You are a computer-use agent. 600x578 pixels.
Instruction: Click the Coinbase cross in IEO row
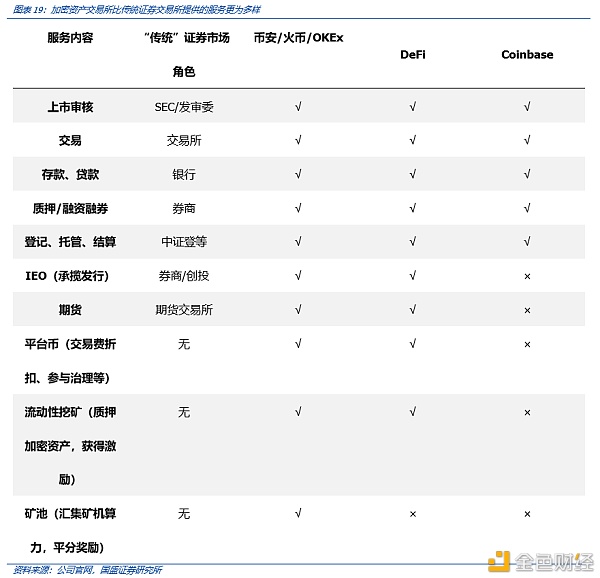coord(527,276)
